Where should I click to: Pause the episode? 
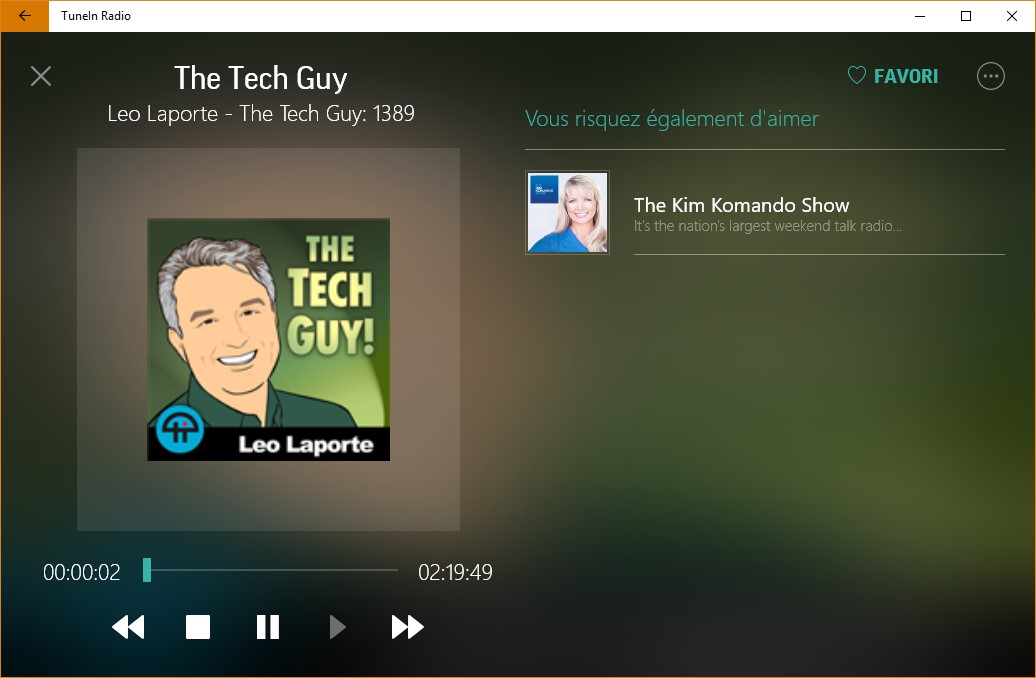click(268, 626)
